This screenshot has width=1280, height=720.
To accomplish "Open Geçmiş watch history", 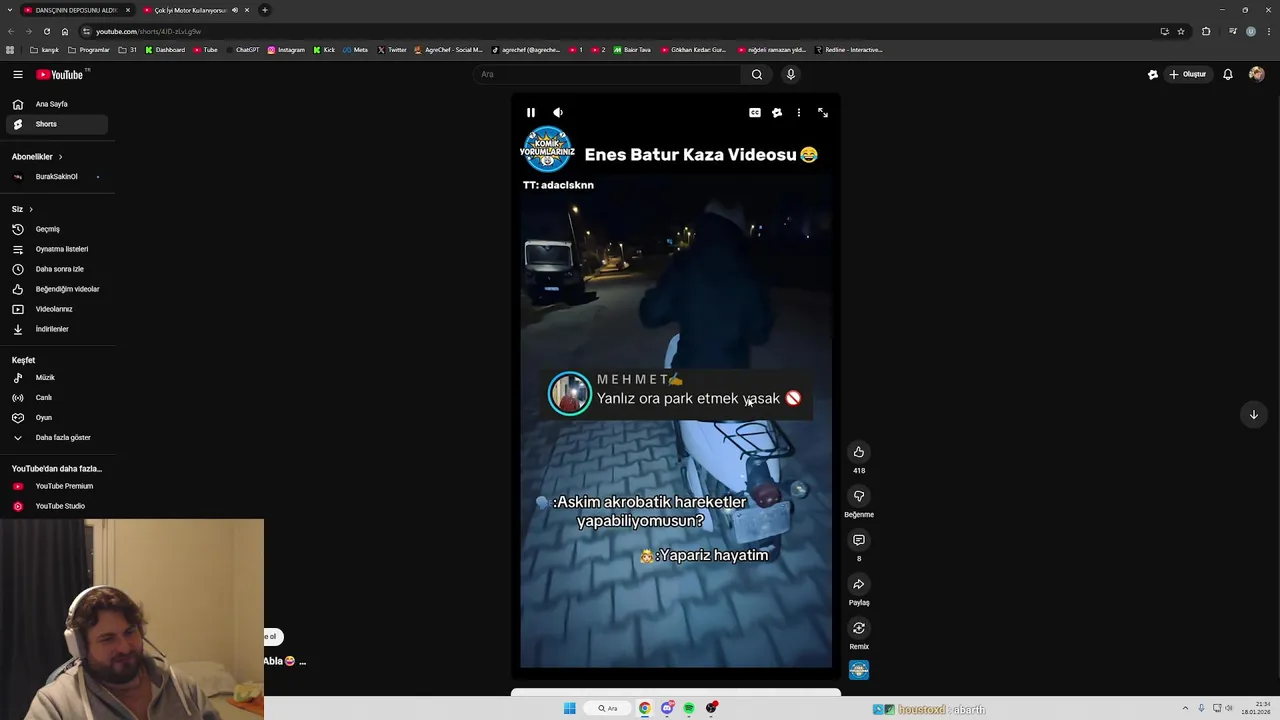I will click(57, 229).
